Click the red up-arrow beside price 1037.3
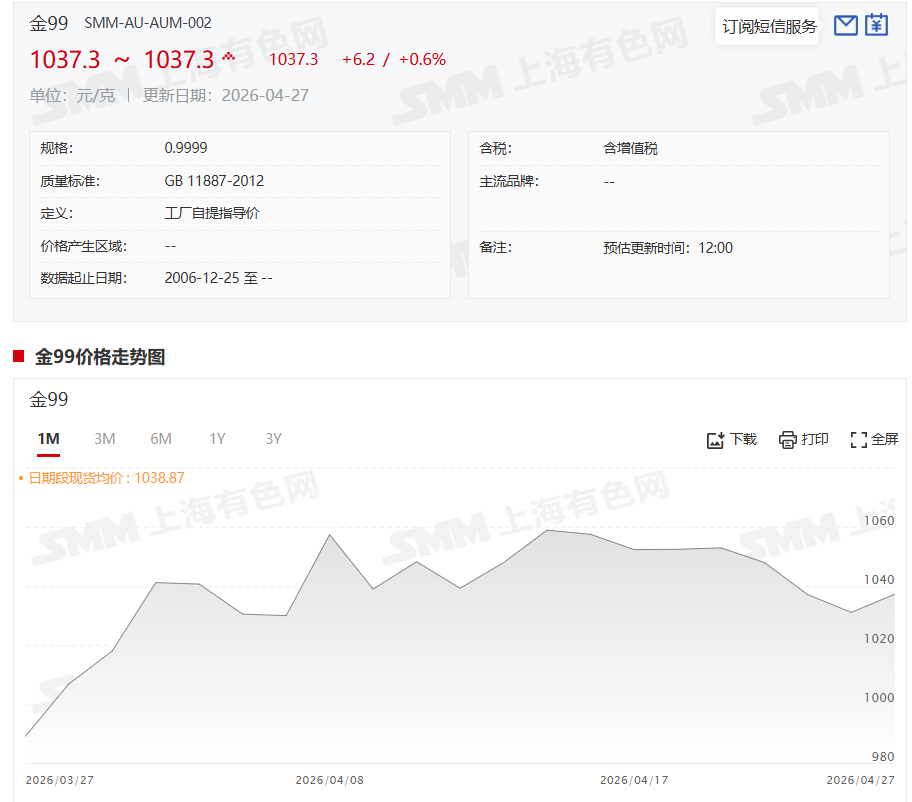912x802 pixels. coord(229,57)
